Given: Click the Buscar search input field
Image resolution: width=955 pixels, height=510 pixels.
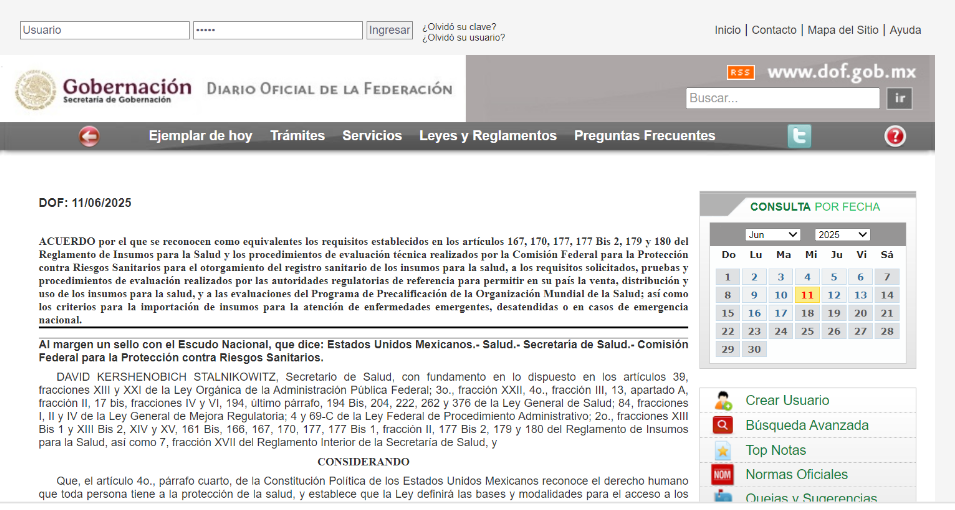Looking at the screenshot, I should [782, 98].
